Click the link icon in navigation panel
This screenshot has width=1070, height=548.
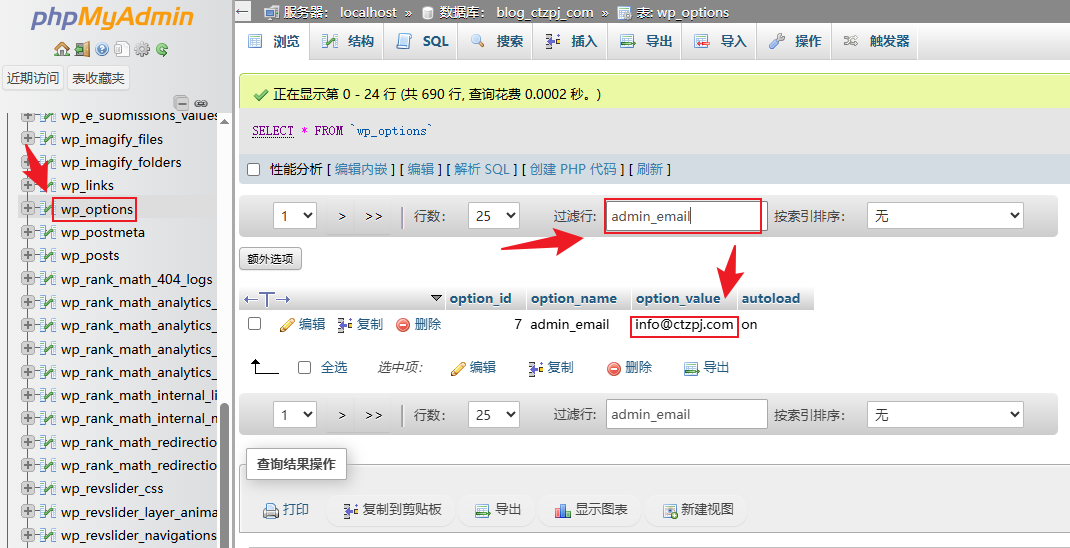click(x=201, y=103)
